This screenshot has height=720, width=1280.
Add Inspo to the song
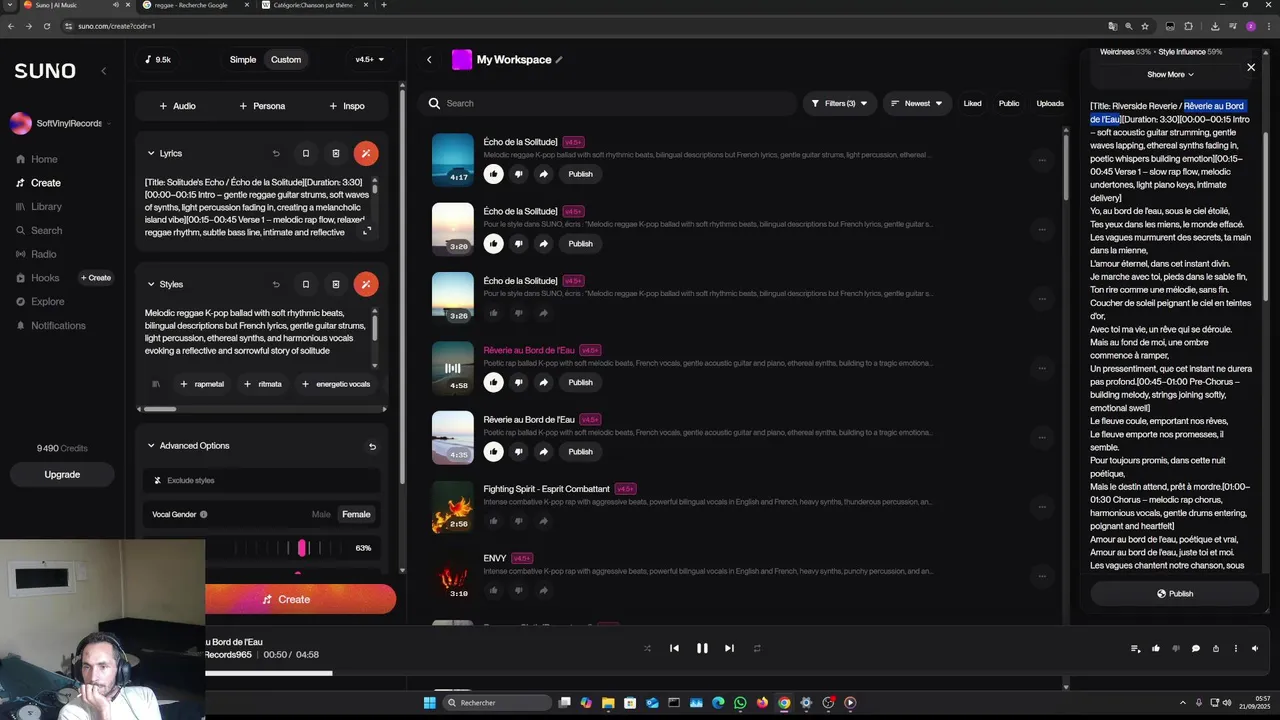pos(347,105)
